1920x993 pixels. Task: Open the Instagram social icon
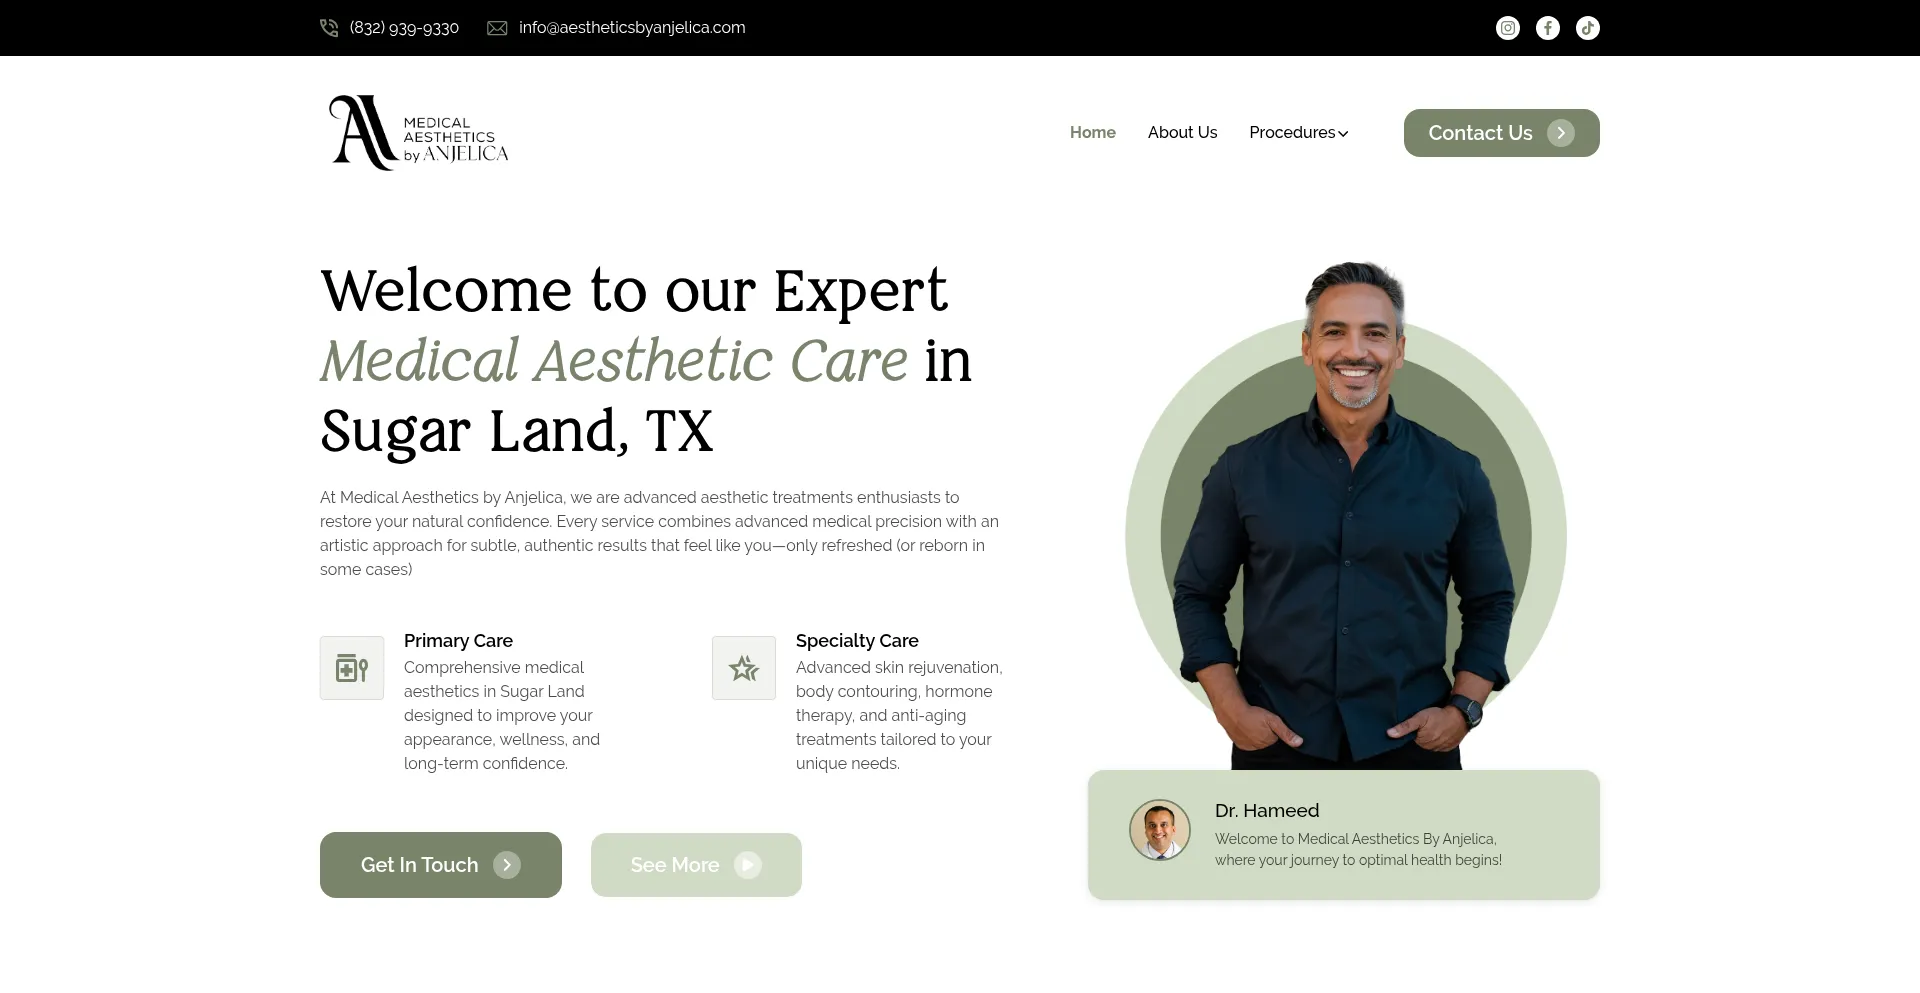pyautogui.click(x=1507, y=28)
